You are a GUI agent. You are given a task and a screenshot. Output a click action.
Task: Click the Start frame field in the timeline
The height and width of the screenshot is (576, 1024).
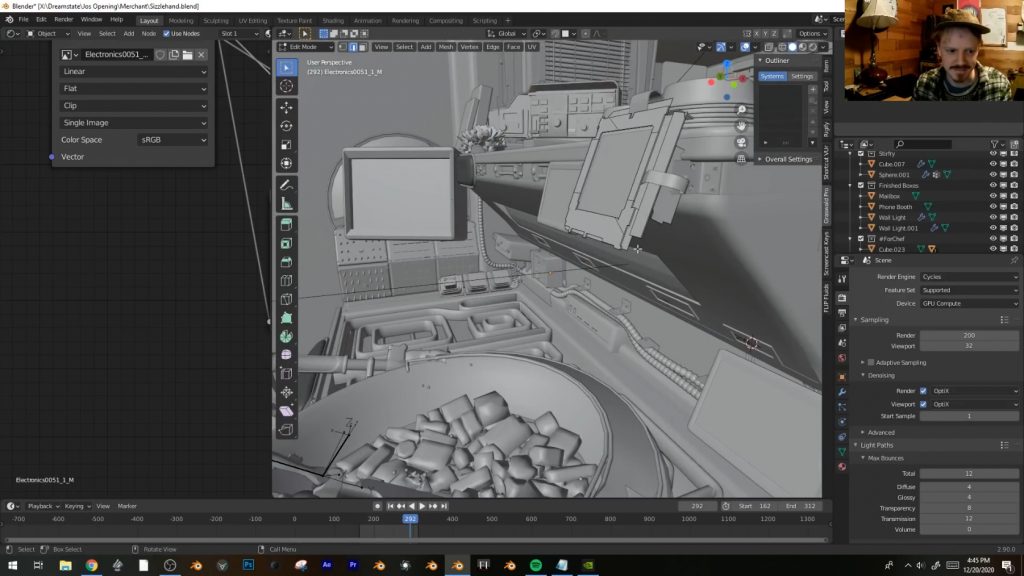755,506
